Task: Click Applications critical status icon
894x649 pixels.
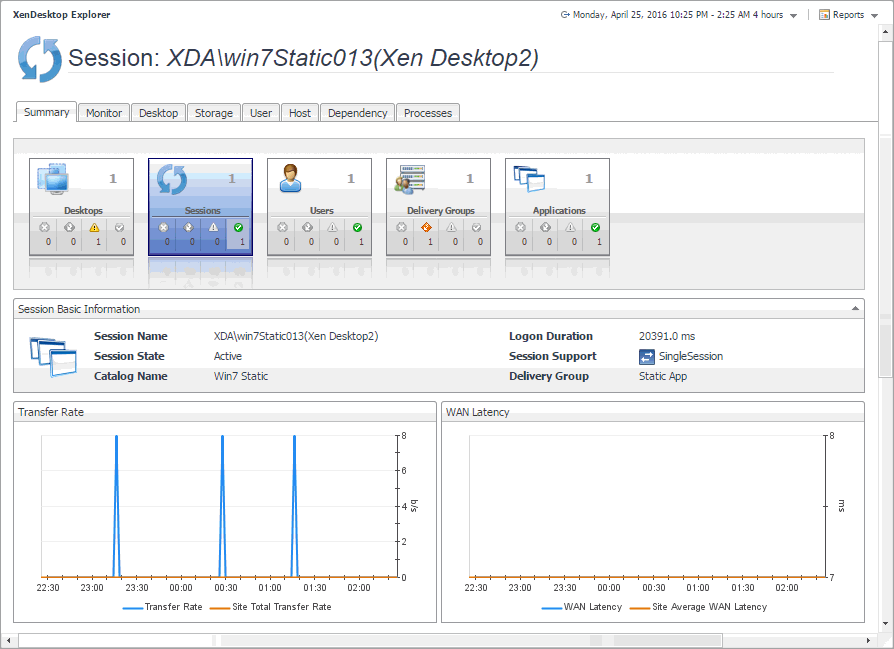Action: coord(546,228)
